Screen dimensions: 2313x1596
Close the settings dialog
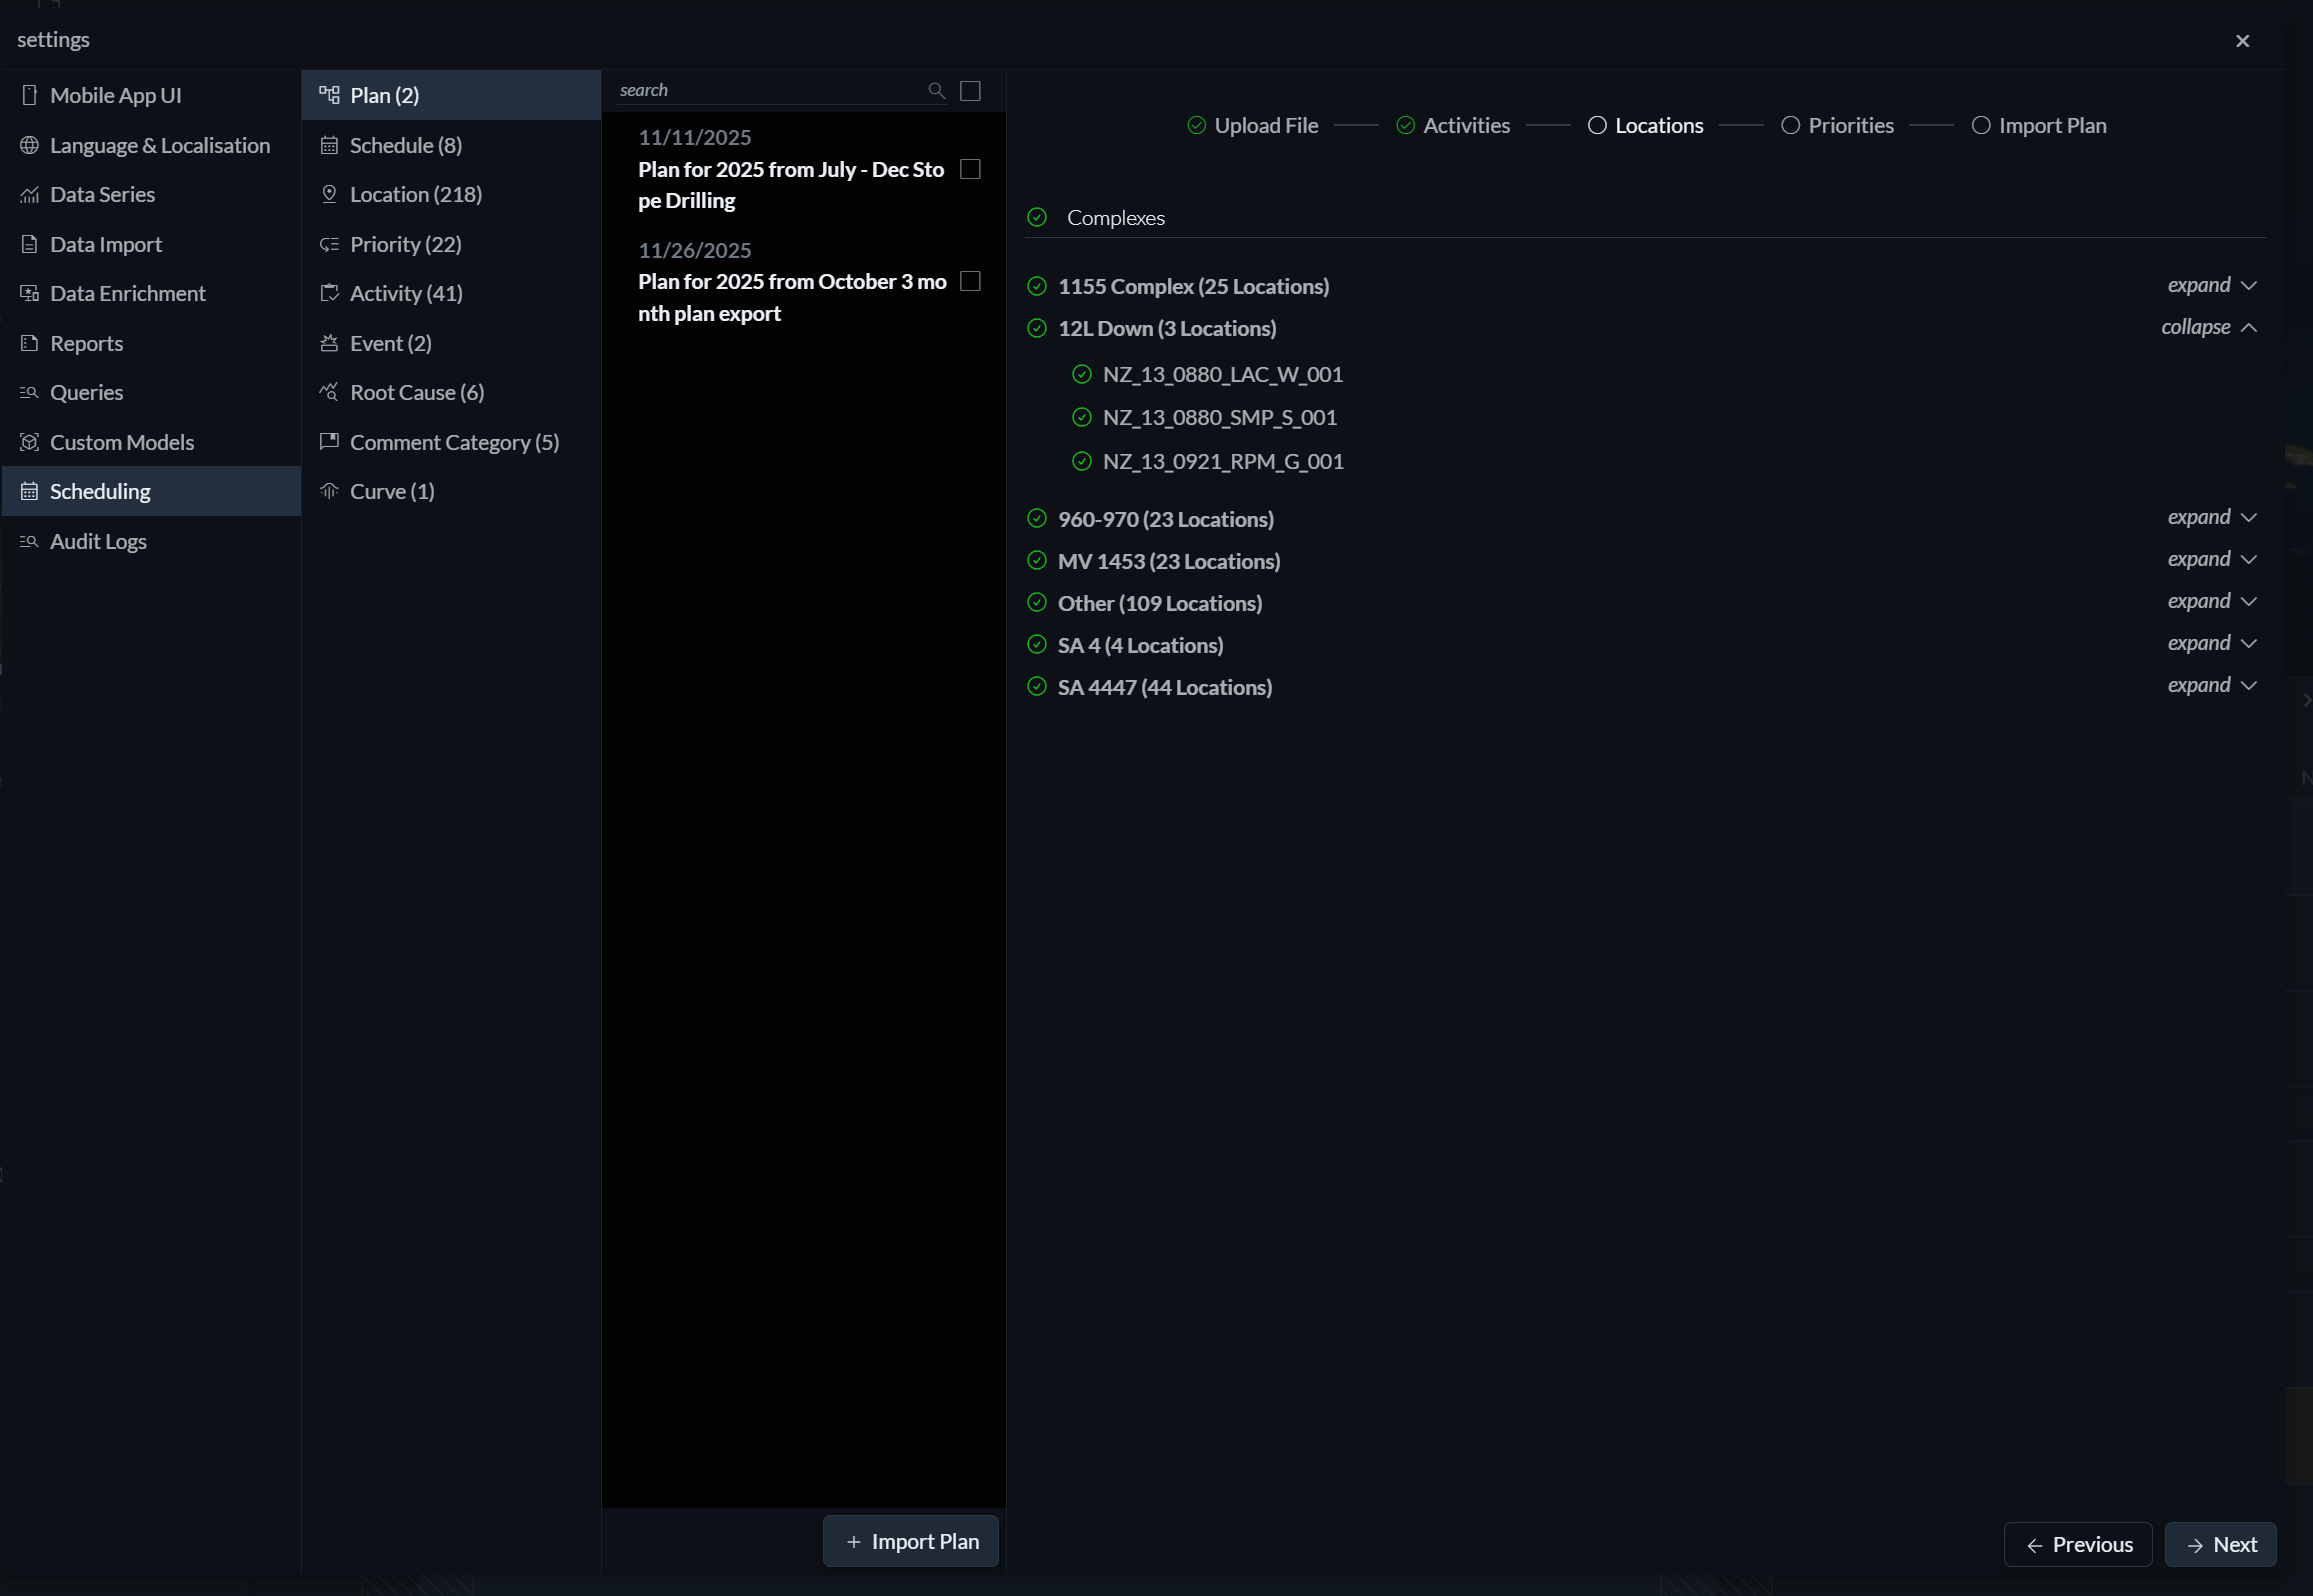2242,41
